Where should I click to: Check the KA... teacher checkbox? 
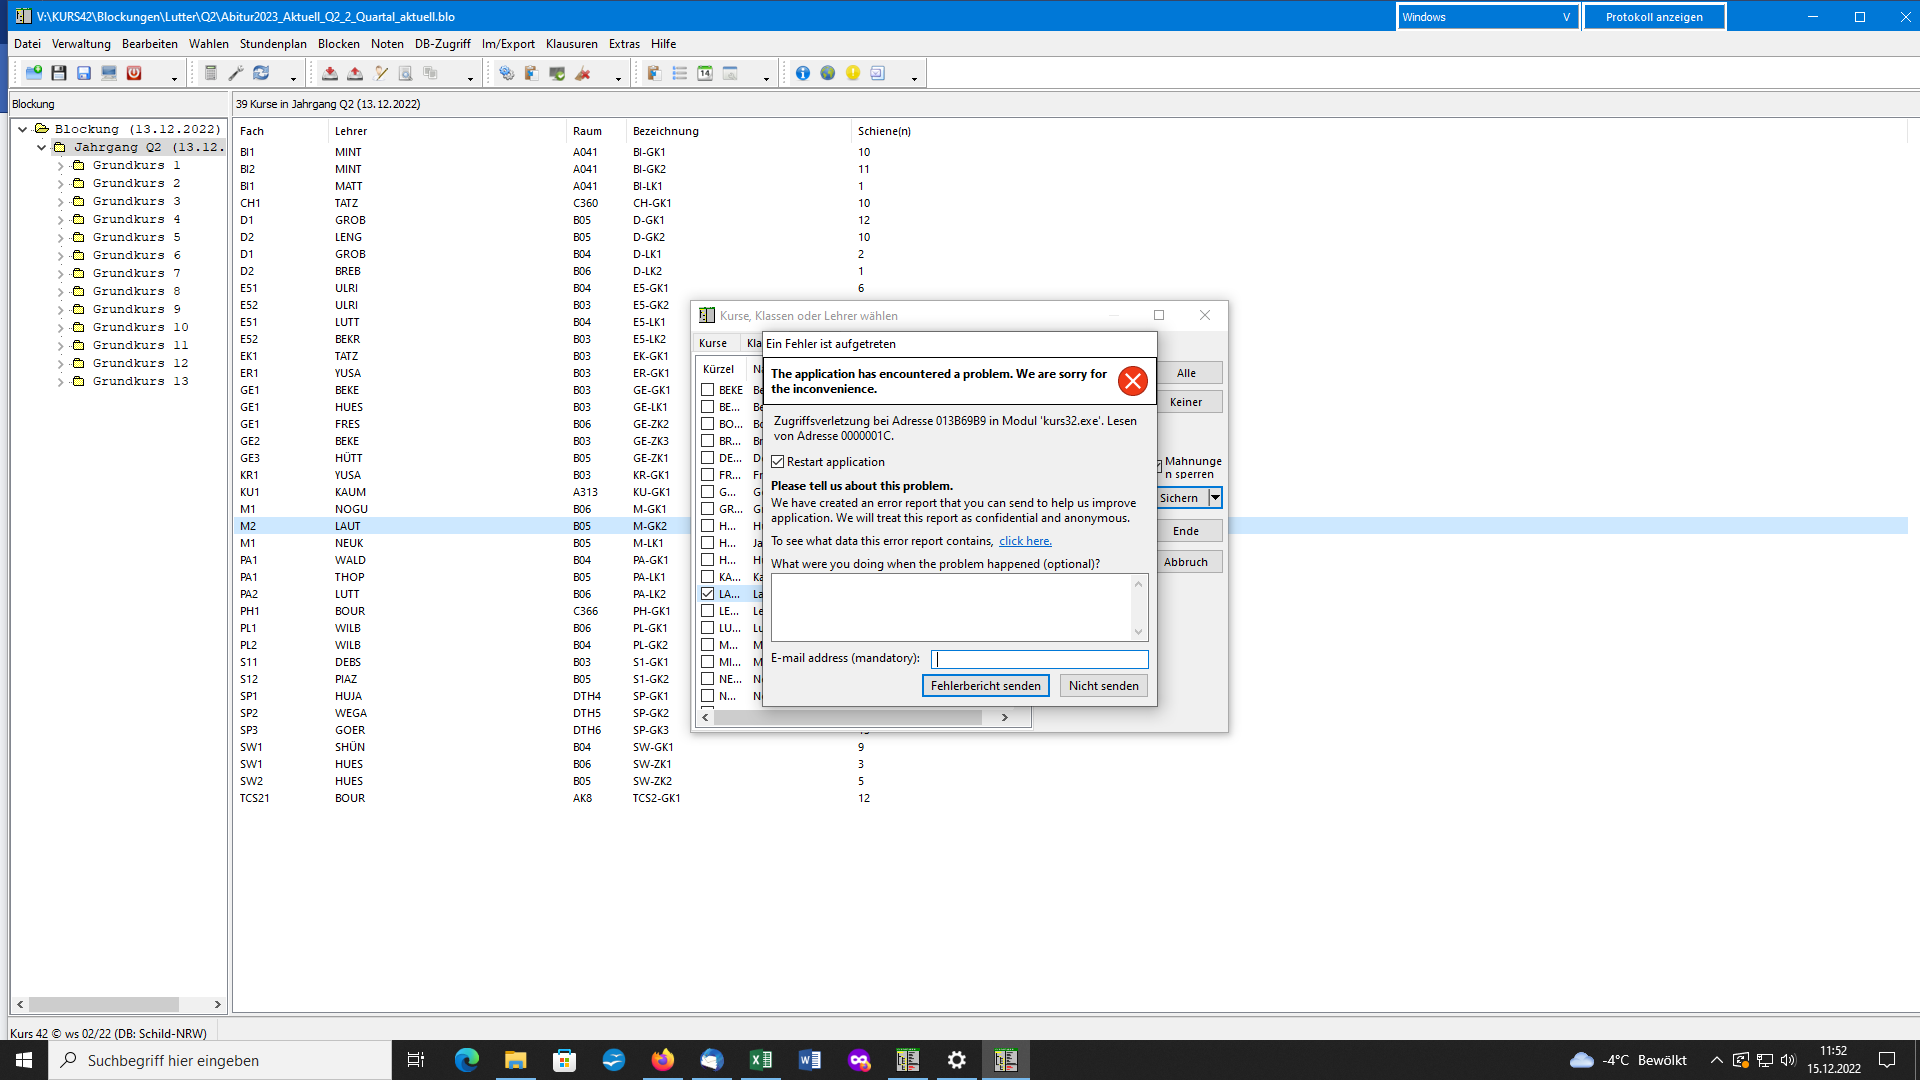708,577
